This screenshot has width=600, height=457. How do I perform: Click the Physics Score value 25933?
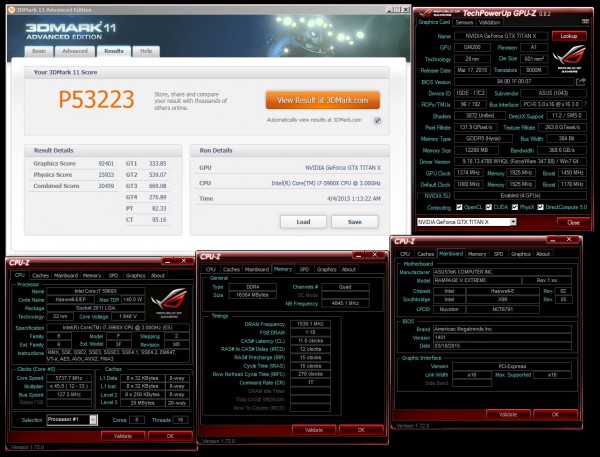106,175
